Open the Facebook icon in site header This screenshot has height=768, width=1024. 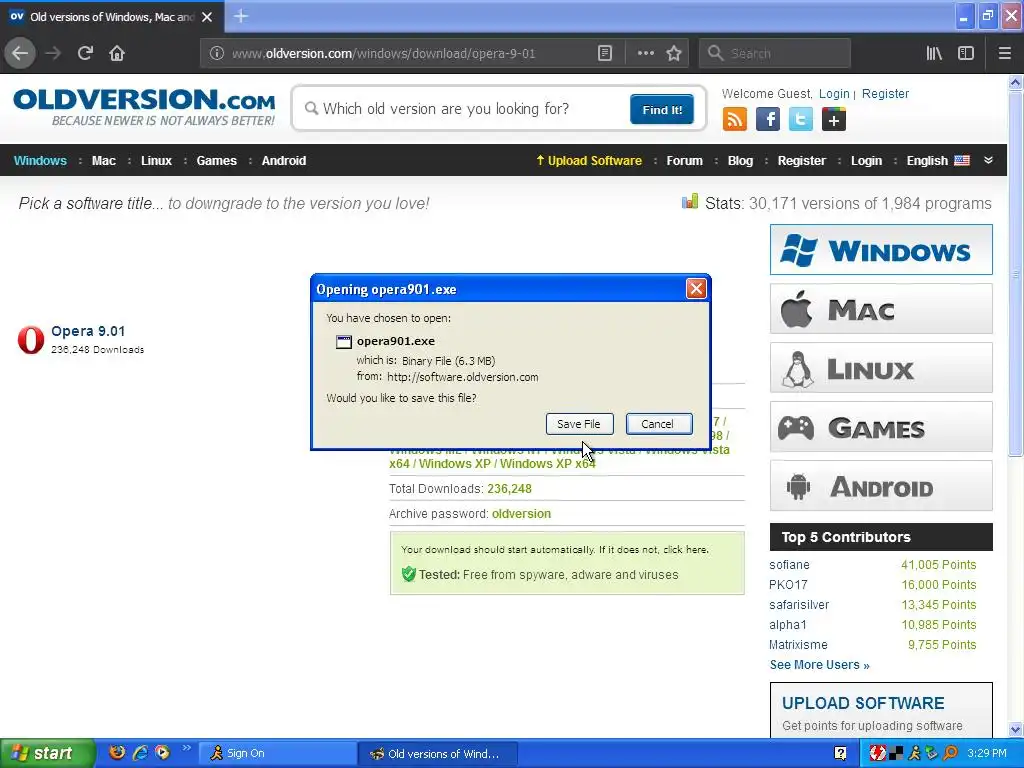point(768,120)
